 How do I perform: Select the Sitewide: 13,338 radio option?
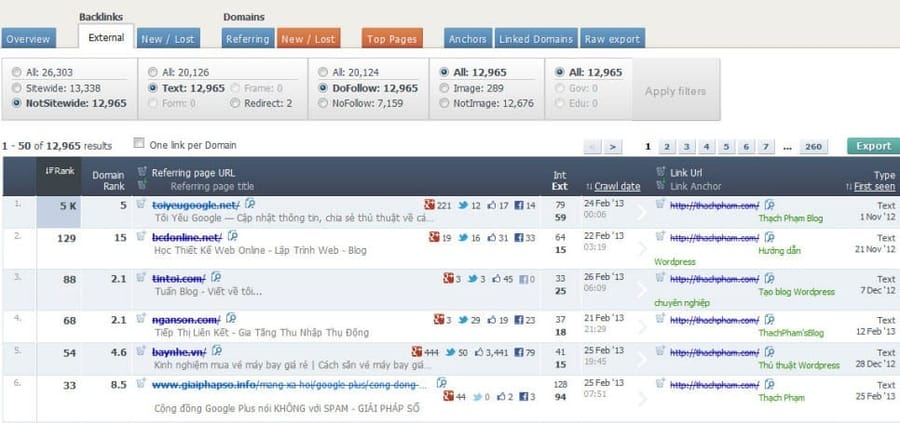click(x=16, y=88)
